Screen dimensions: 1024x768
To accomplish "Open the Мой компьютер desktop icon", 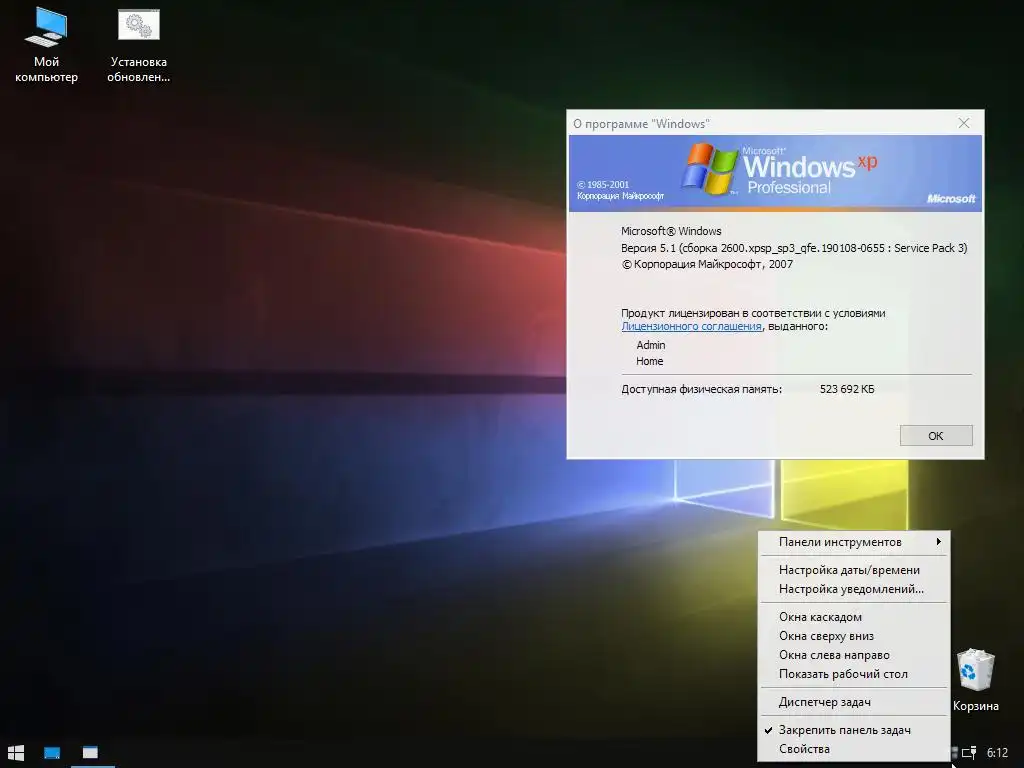I will coord(46,46).
